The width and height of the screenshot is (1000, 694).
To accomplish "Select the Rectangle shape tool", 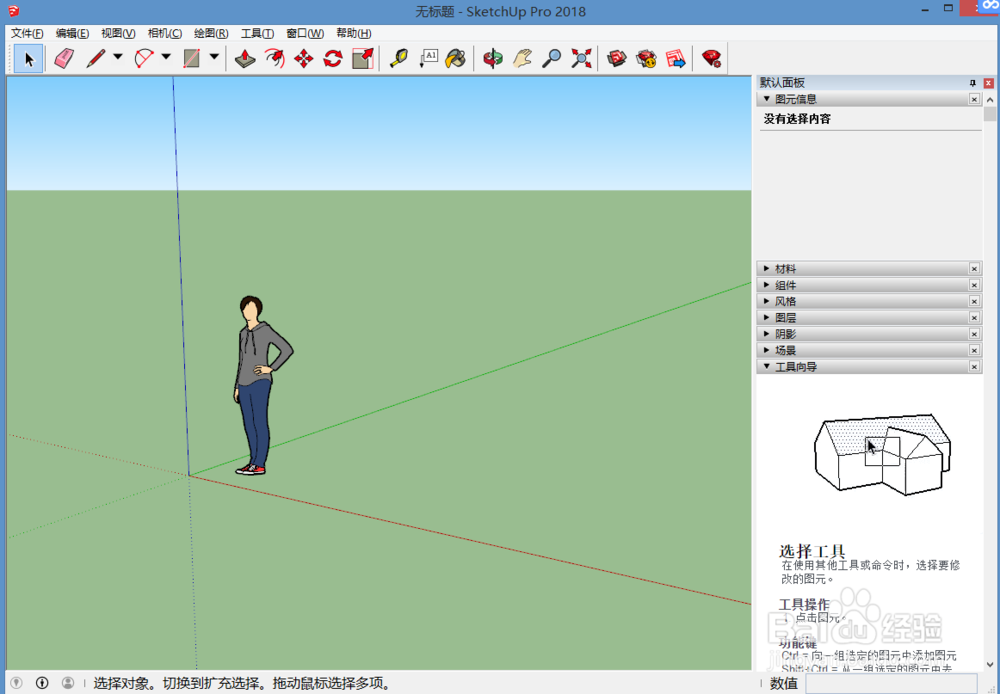I will 192,59.
